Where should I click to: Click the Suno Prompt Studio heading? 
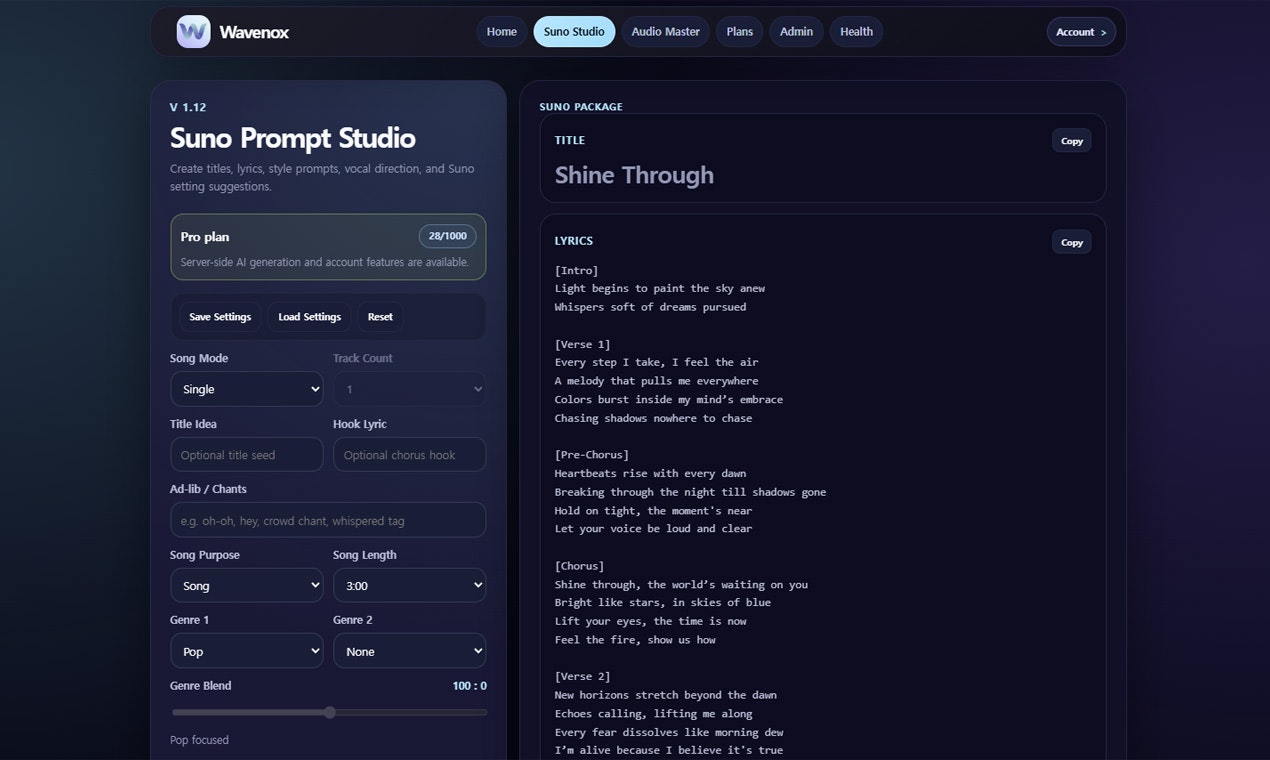tap(293, 138)
